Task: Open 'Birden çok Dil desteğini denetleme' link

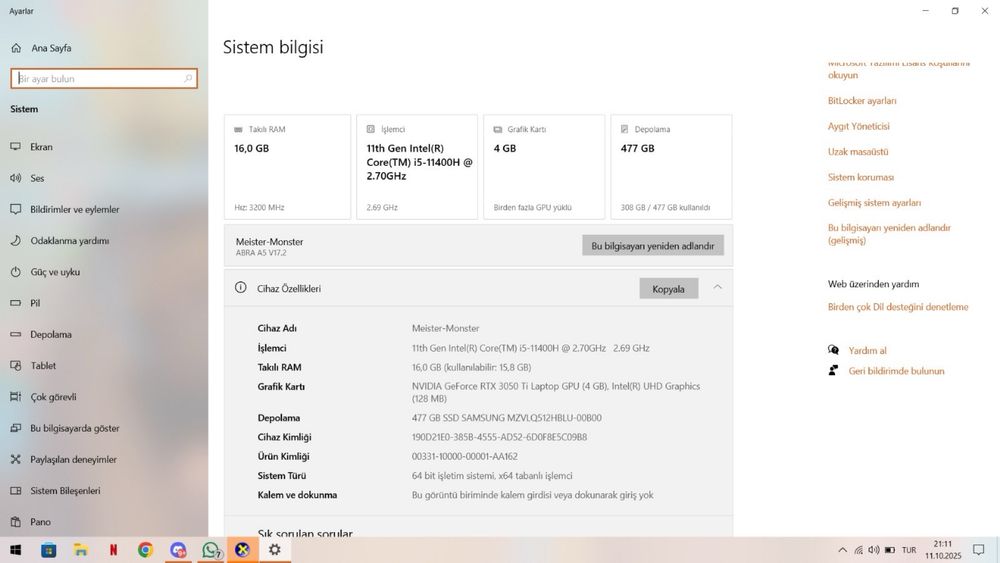Action: (898, 307)
